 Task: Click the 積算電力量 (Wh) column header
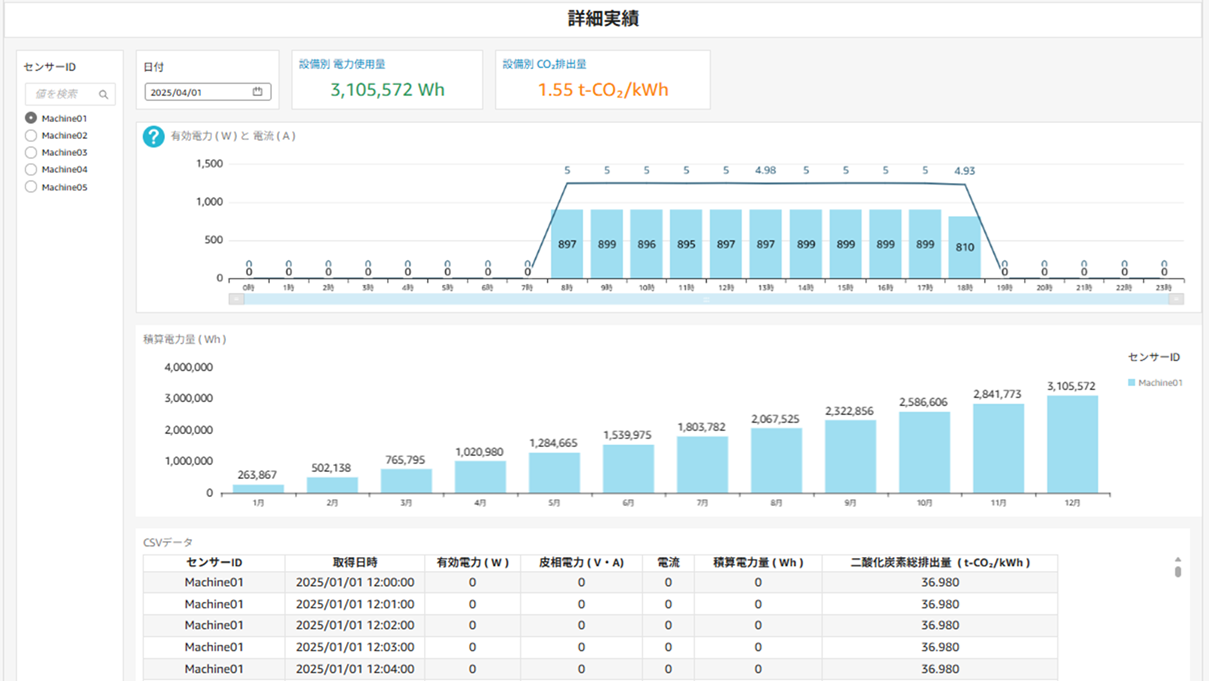[x=758, y=563]
